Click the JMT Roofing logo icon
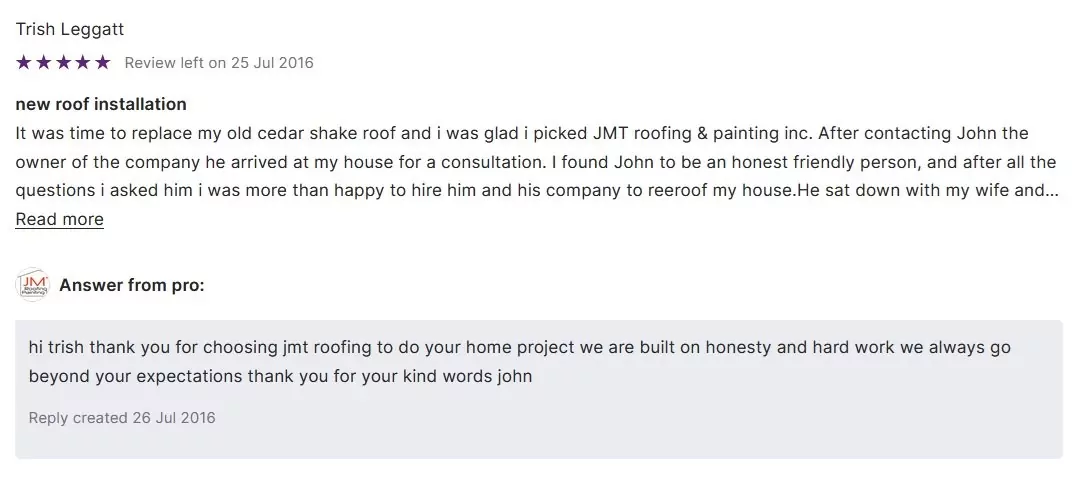Image resolution: width=1090 pixels, height=477 pixels. tap(33, 285)
